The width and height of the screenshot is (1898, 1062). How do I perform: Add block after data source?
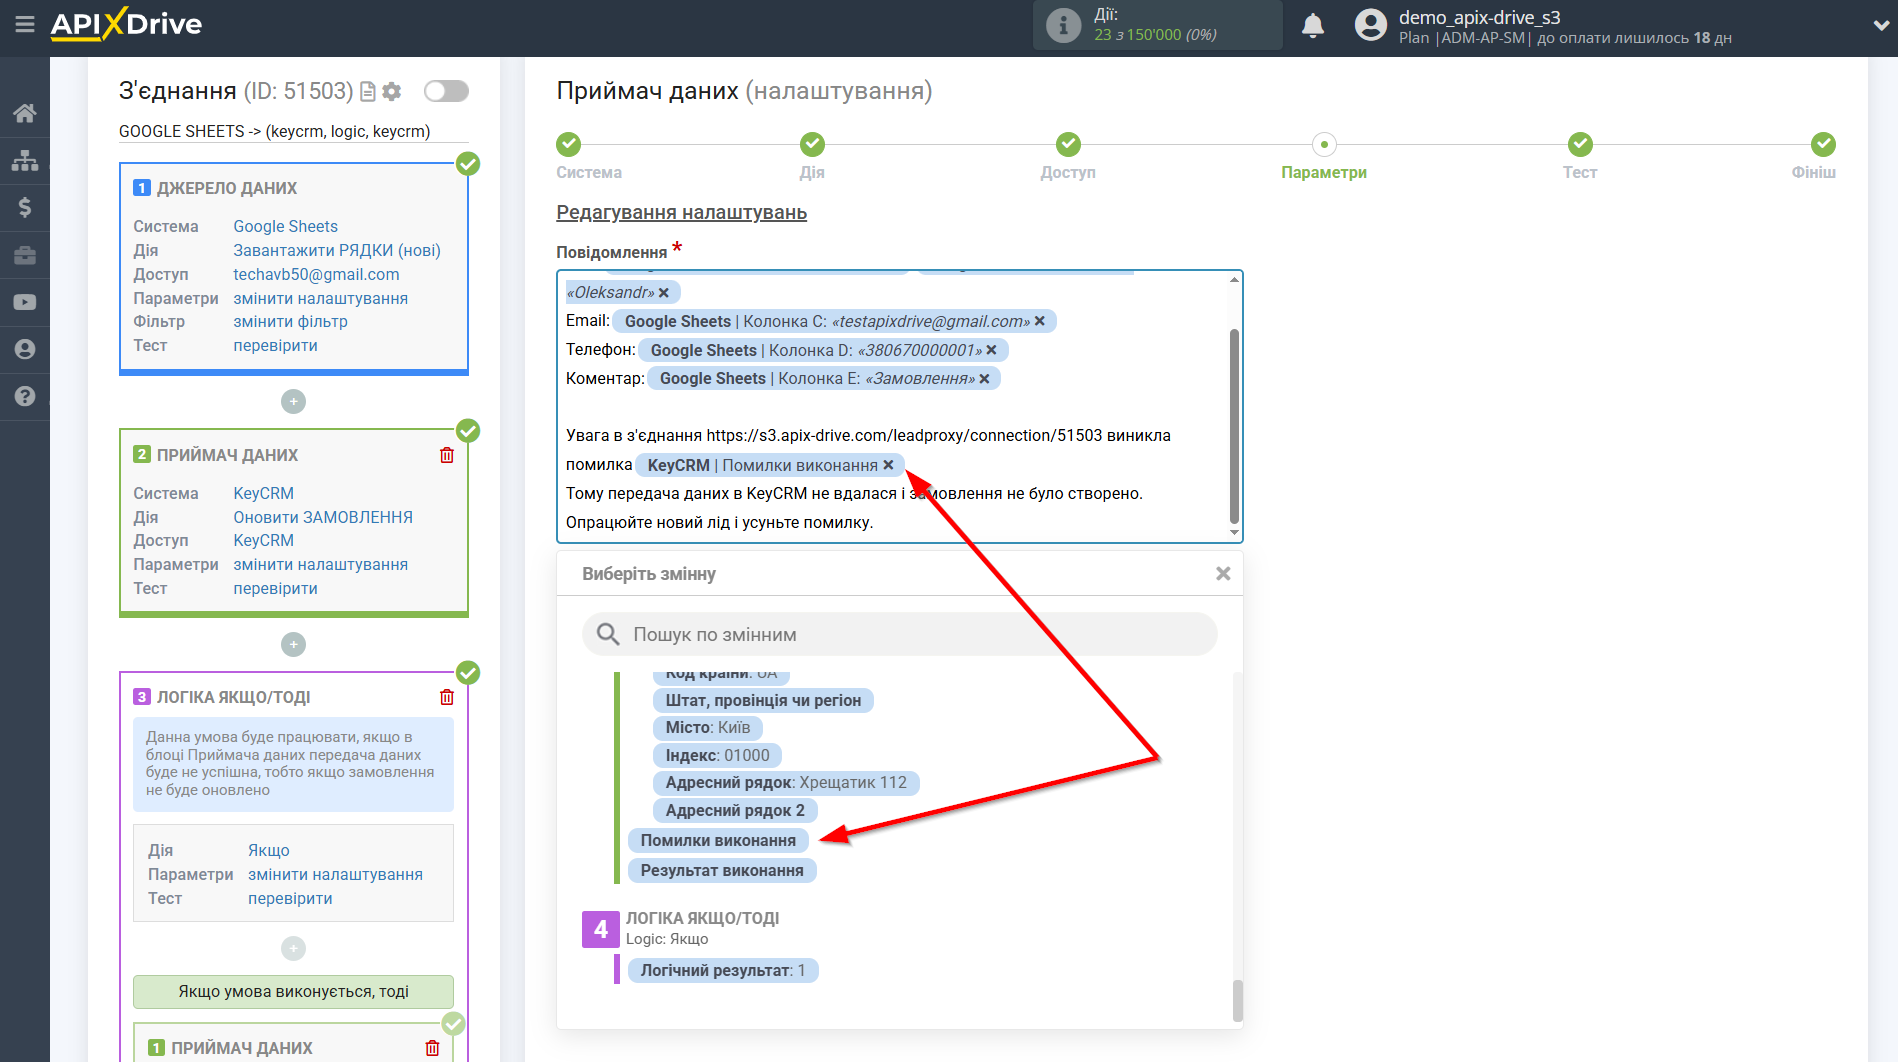[293, 401]
